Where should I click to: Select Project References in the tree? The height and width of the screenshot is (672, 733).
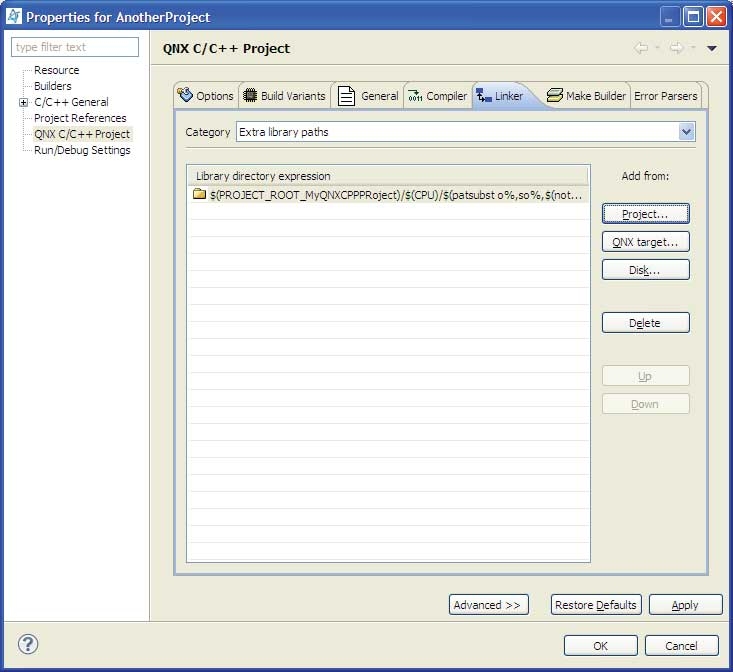pos(80,118)
